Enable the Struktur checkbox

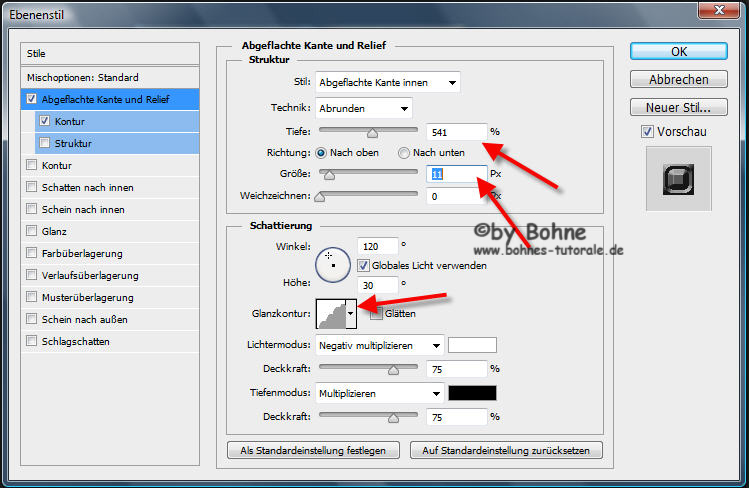point(44,144)
